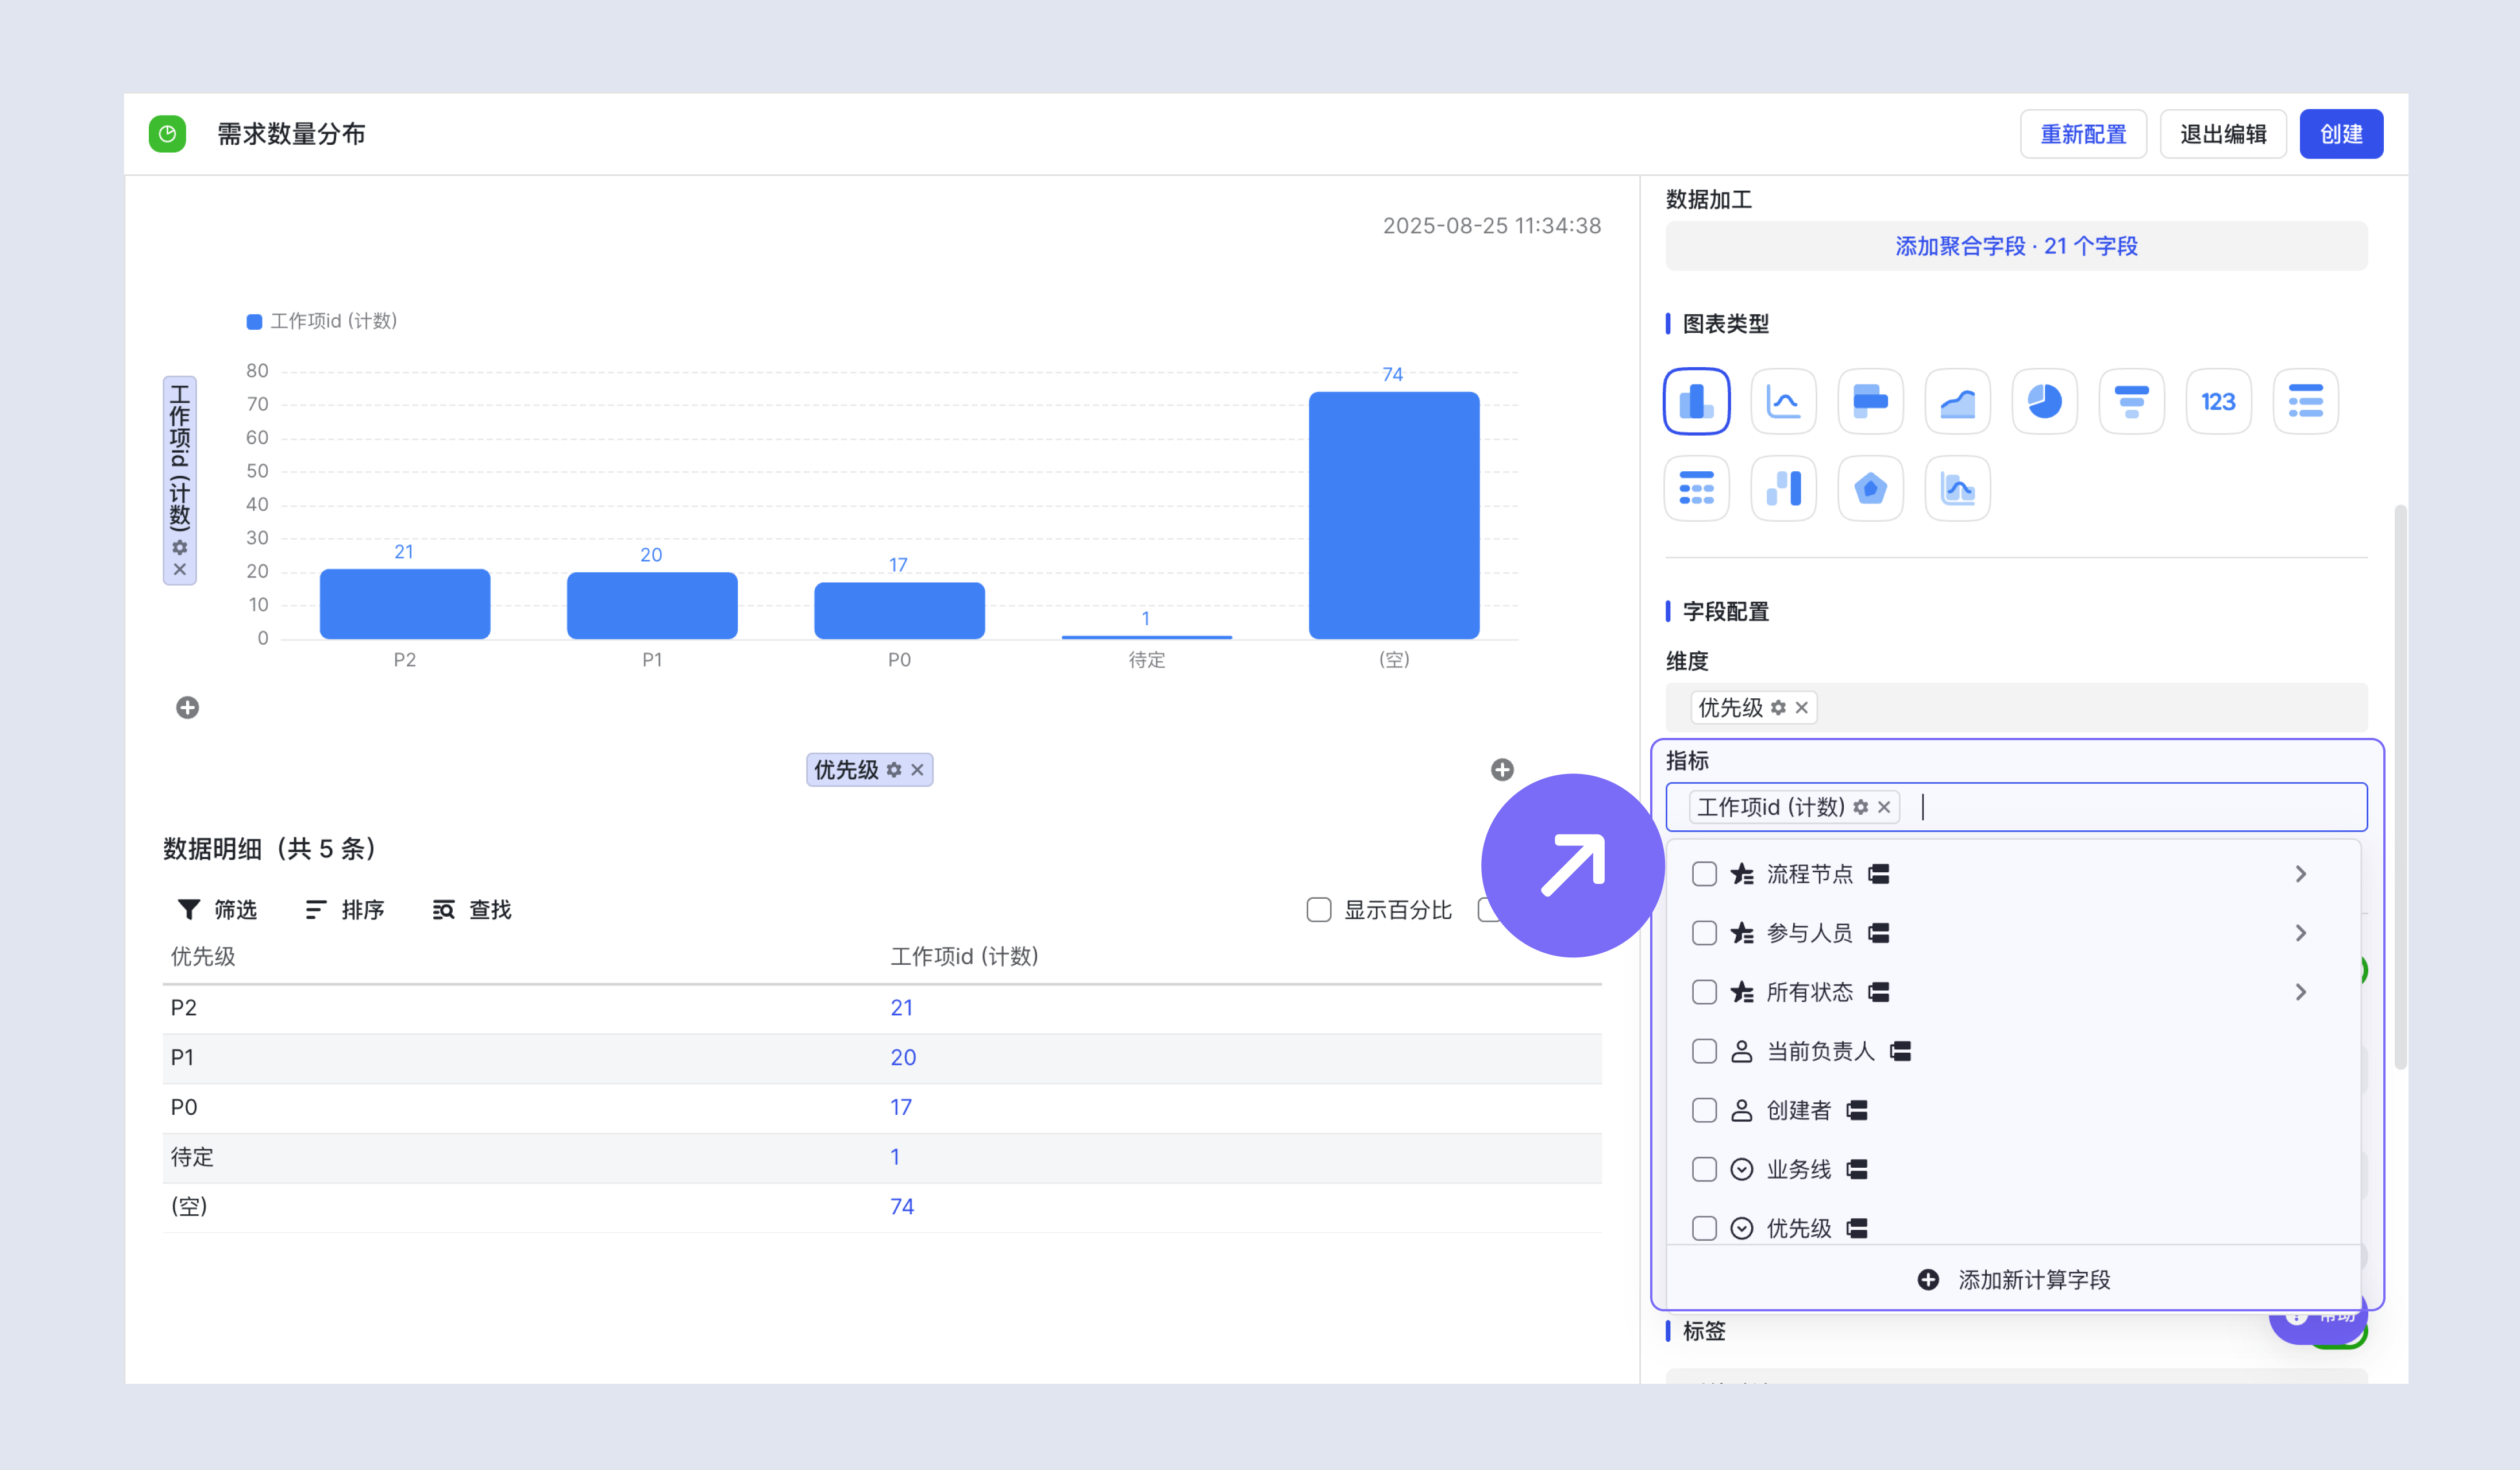Click the P2 bar in chart

405,604
